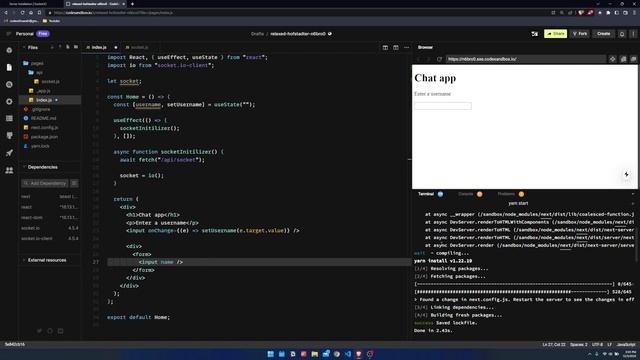The width and height of the screenshot is (640, 360).
Task: Collapse the terminal panel chevron
Action: pos(633,194)
